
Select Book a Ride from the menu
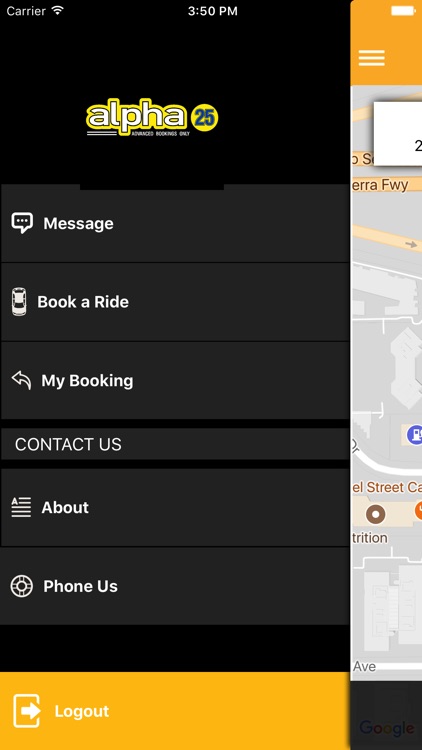[175, 302]
